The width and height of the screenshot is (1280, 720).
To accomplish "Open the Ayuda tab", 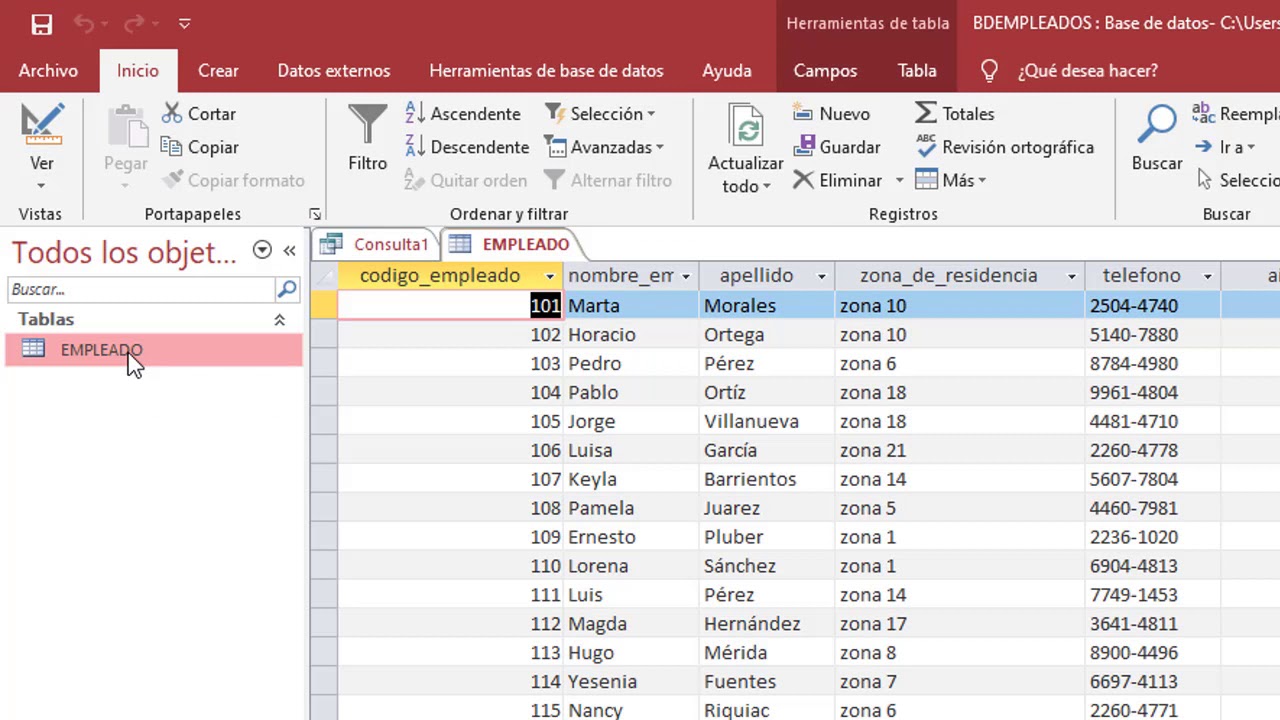I will [727, 71].
